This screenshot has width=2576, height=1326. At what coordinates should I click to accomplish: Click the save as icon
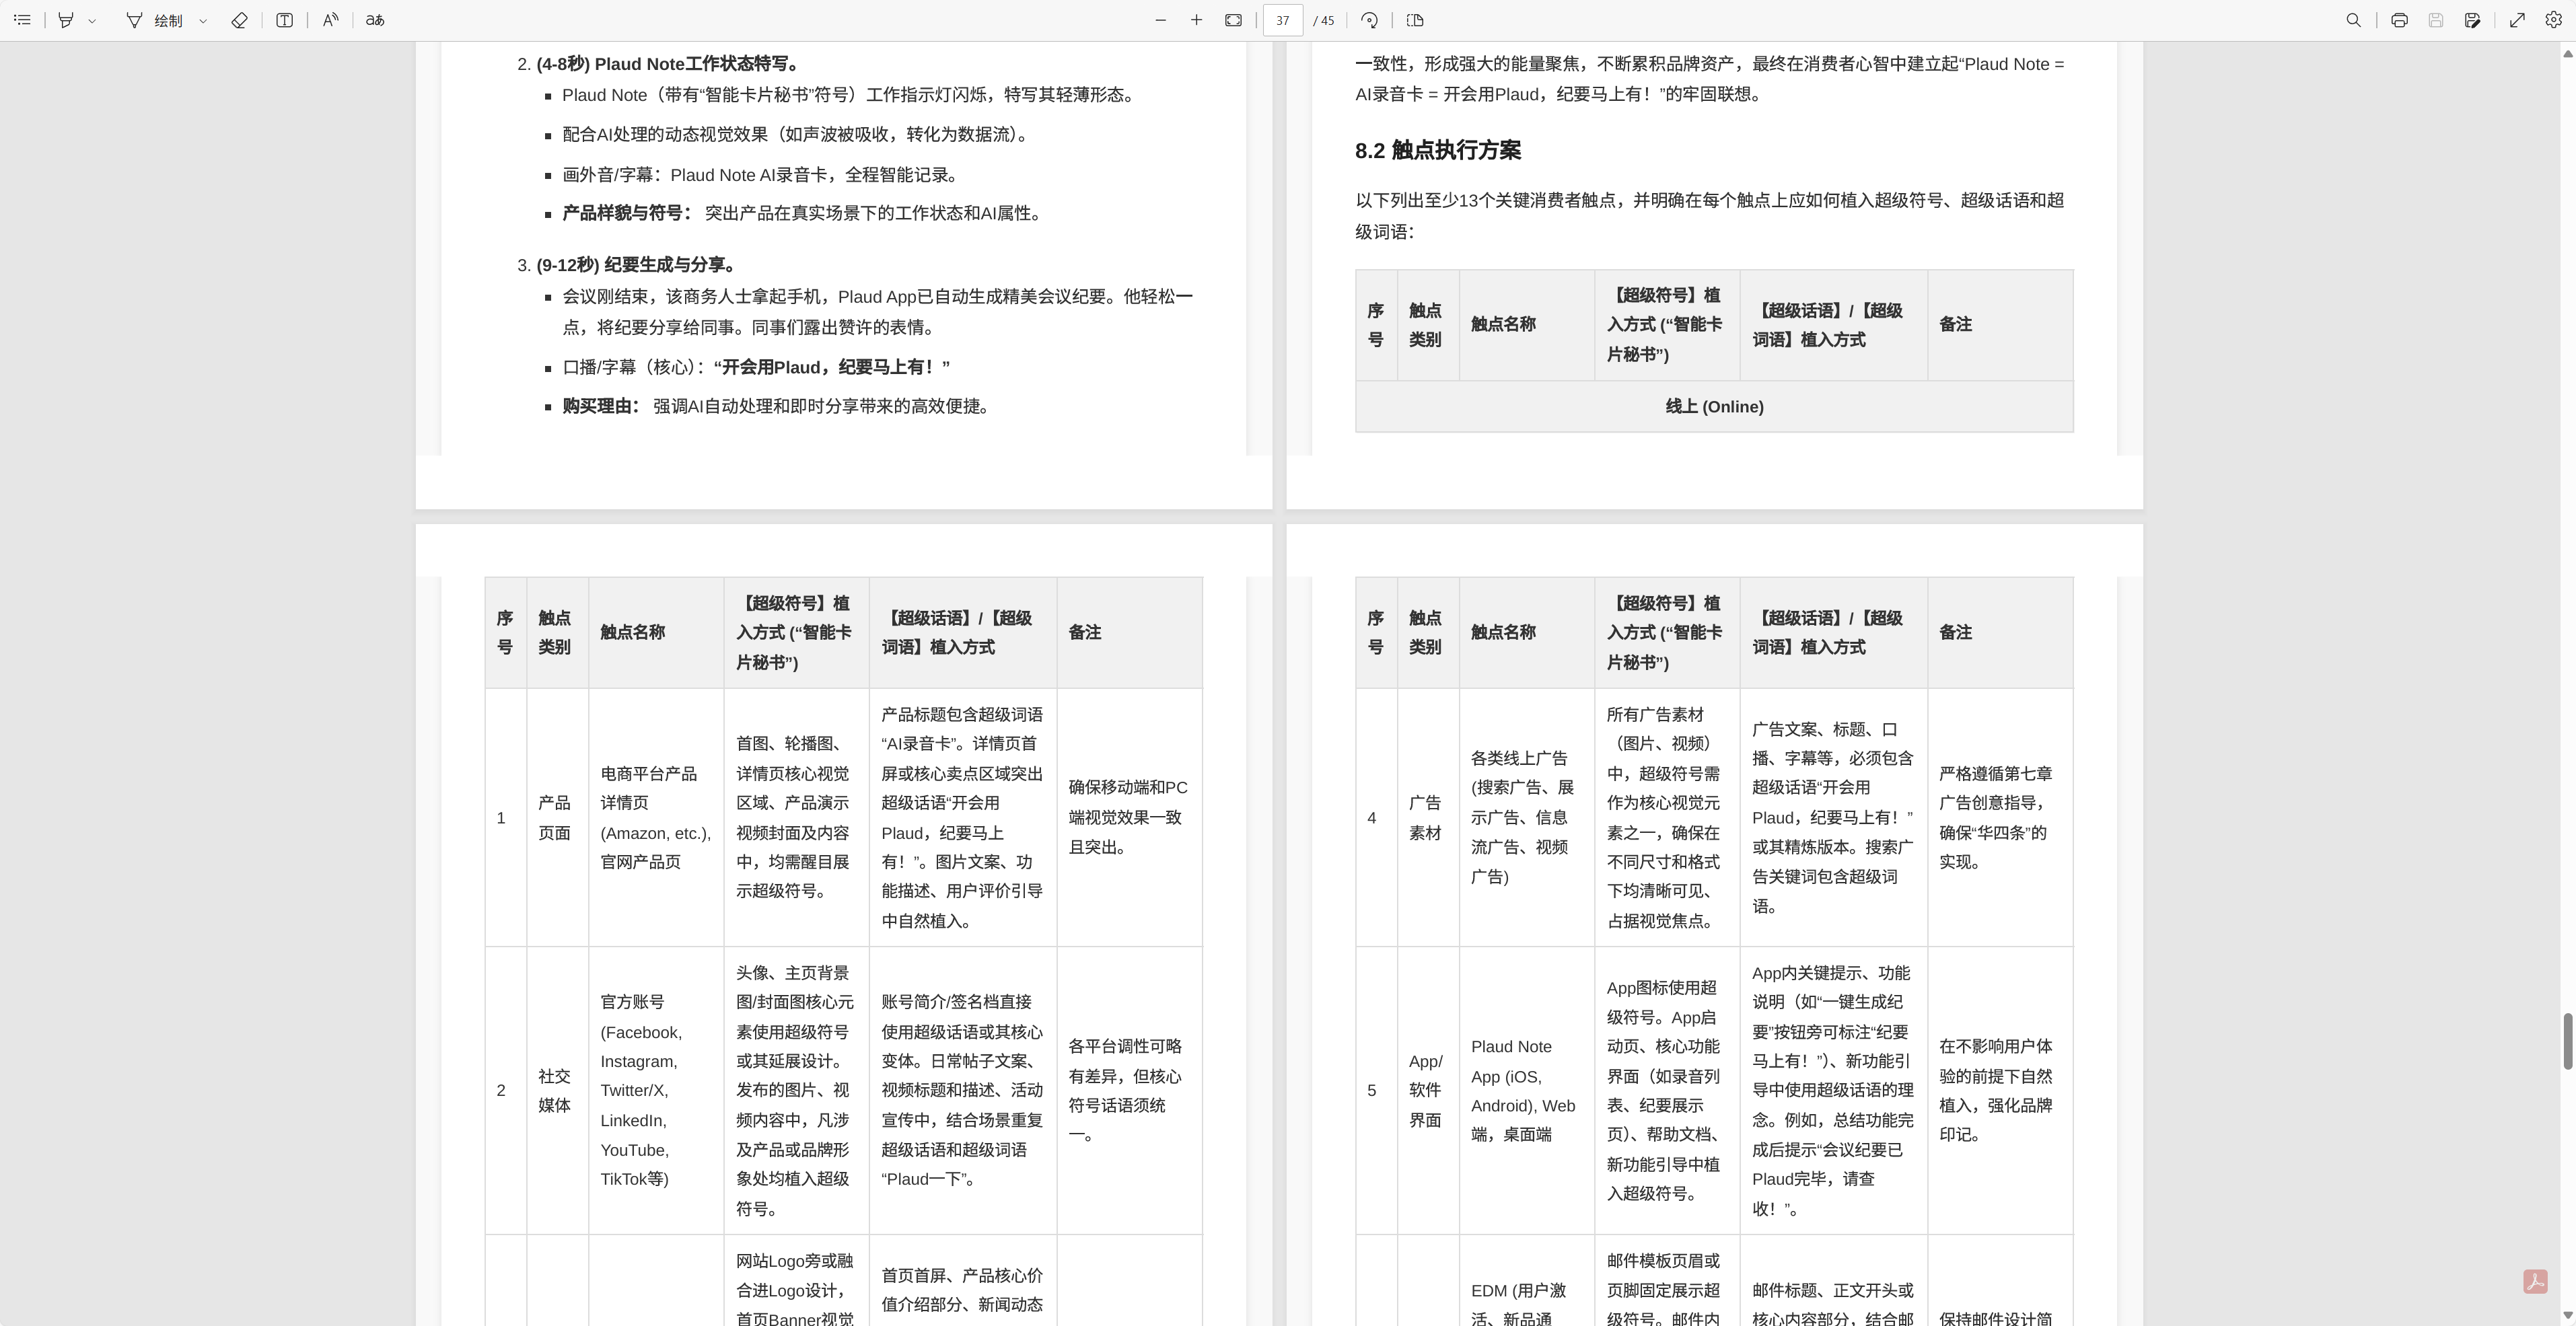click(x=2472, y=20)
